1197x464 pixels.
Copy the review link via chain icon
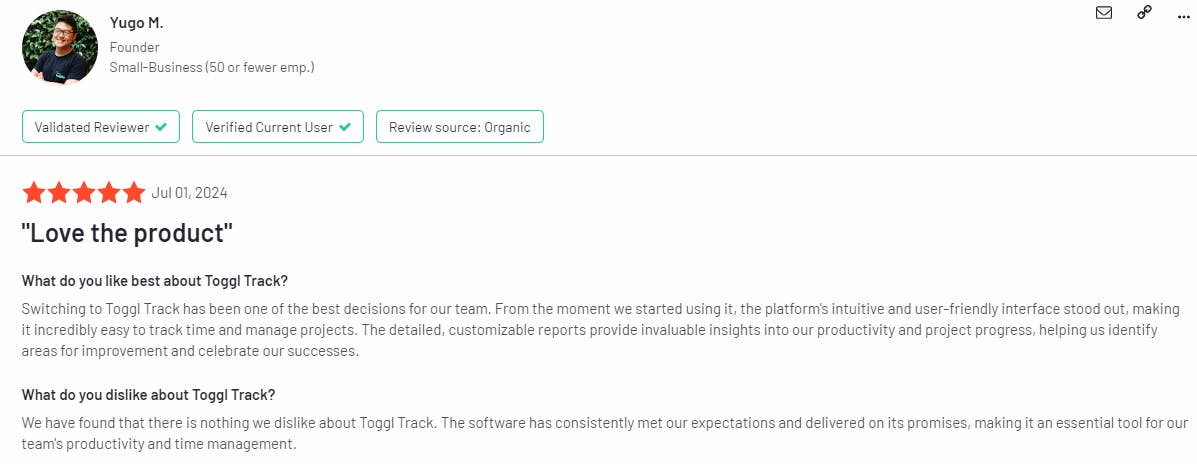point(1144,13)
